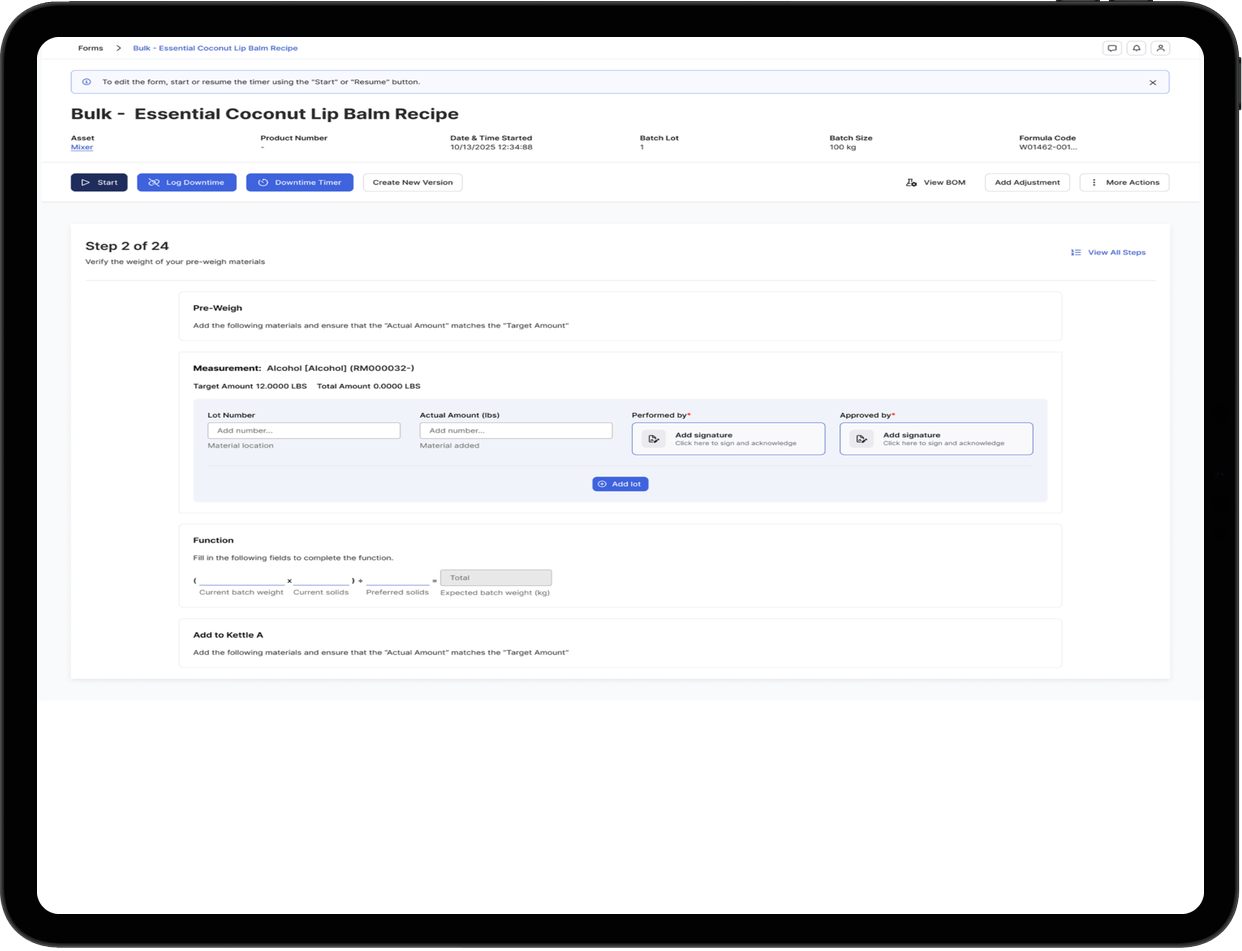The width and height of the screenshot is (1242, 951).
Task: Open the user profile icon
Action: (x=1160, y=48)
